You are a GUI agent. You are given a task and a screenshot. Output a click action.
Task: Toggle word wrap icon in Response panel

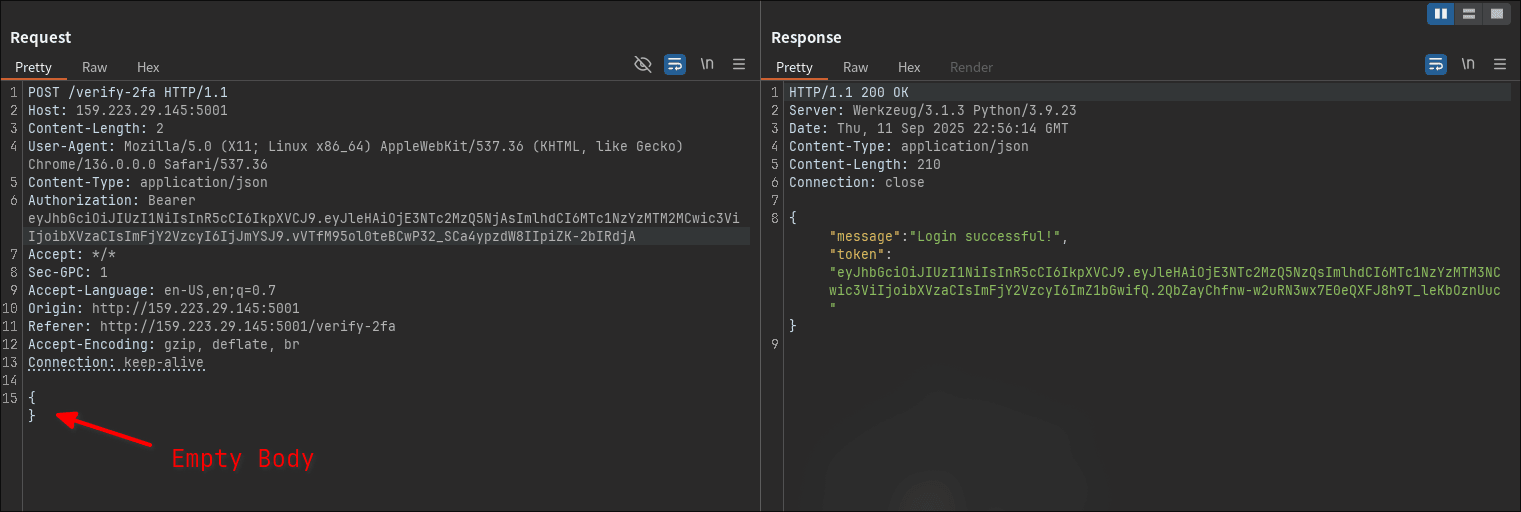[x=1435, y=64]
